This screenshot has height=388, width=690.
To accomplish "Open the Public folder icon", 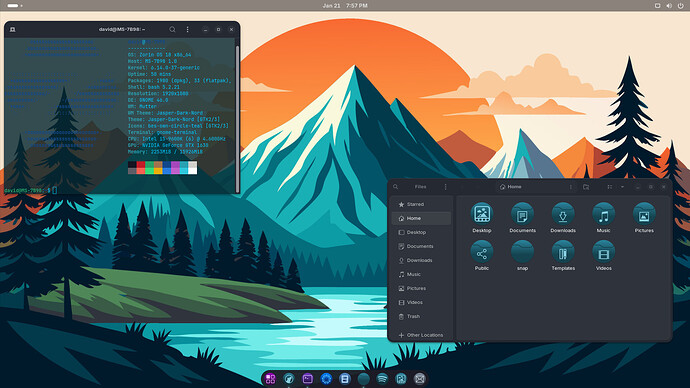I will tap(481, 252).
